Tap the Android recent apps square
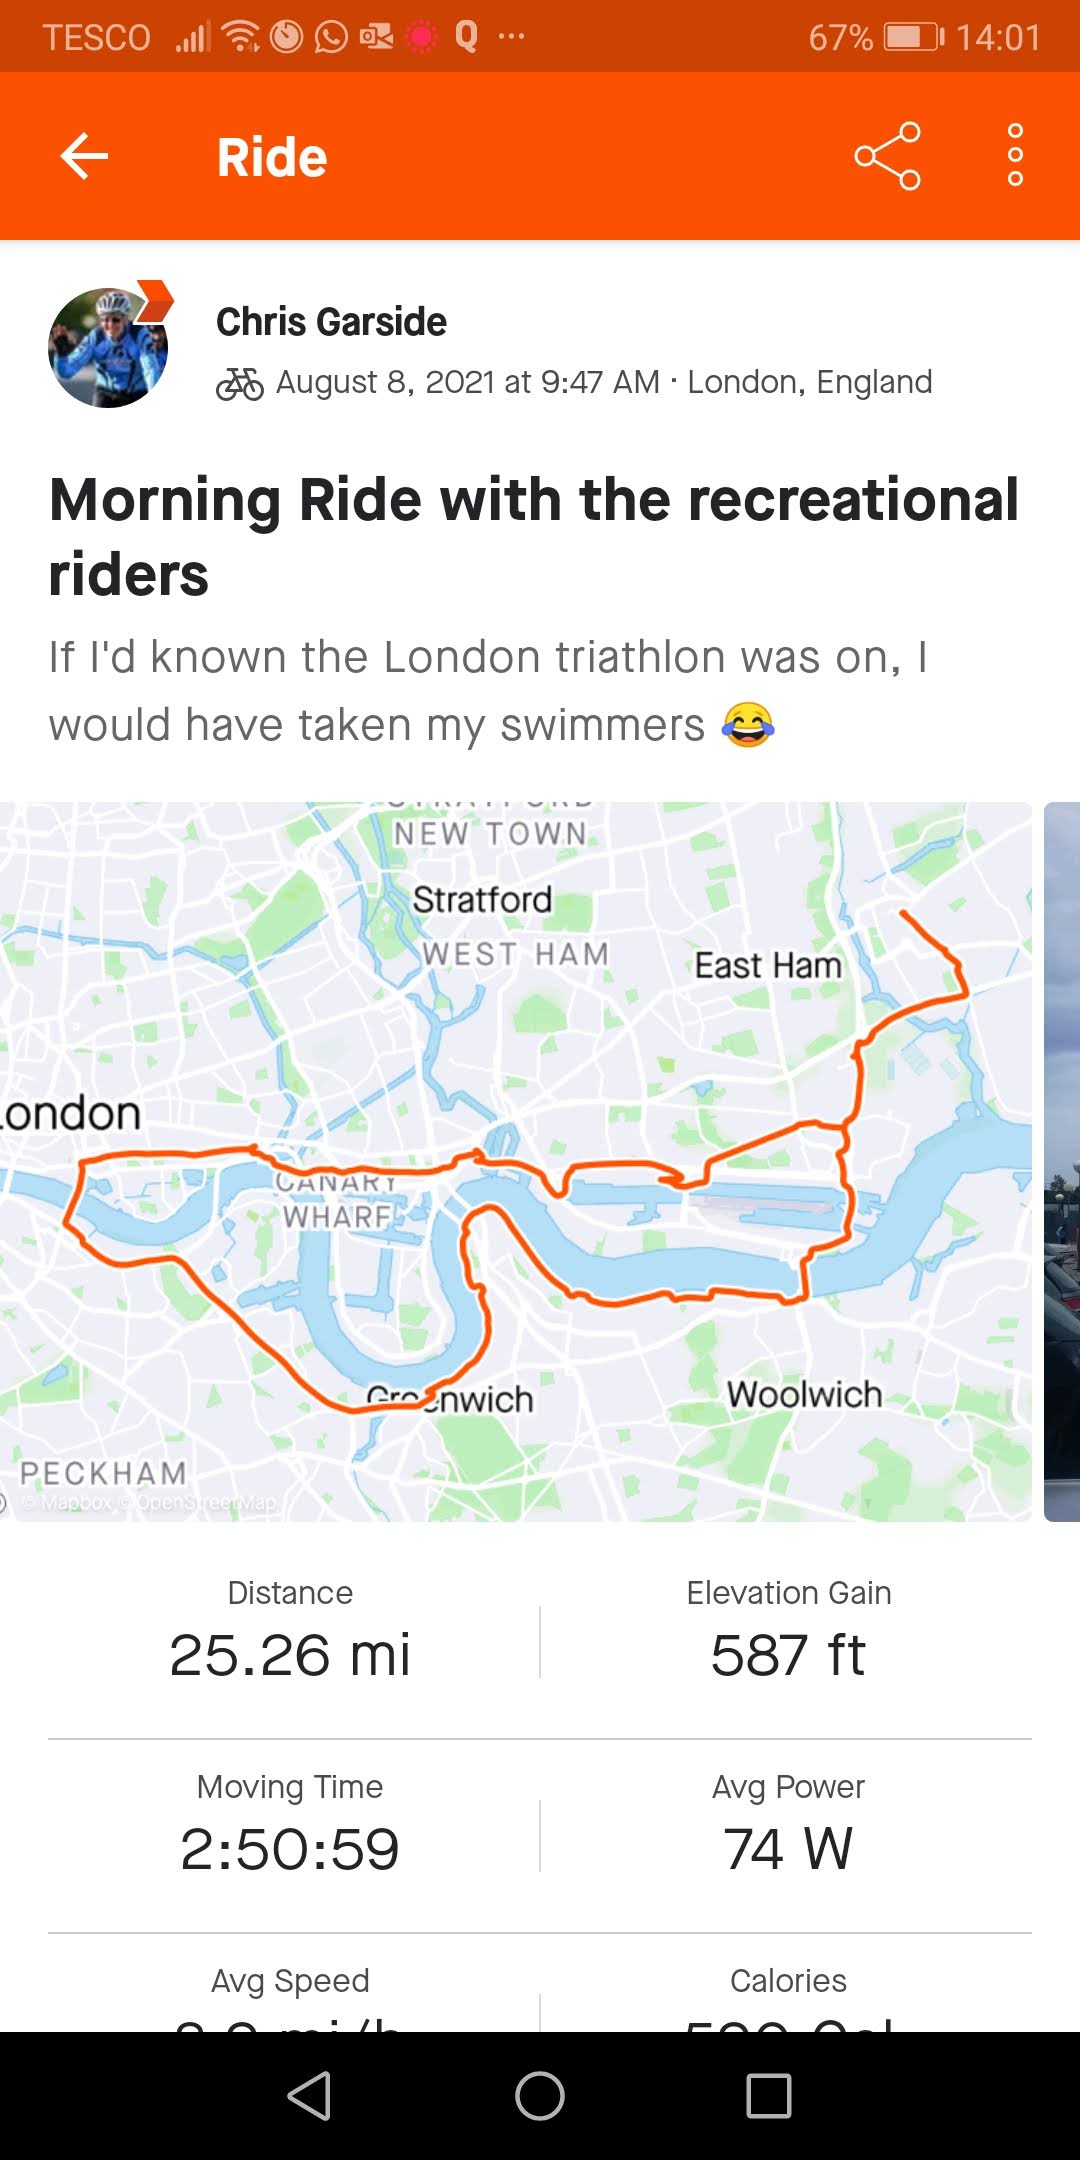The width and height of the screenshot is (1080, 2160). 769,2095
